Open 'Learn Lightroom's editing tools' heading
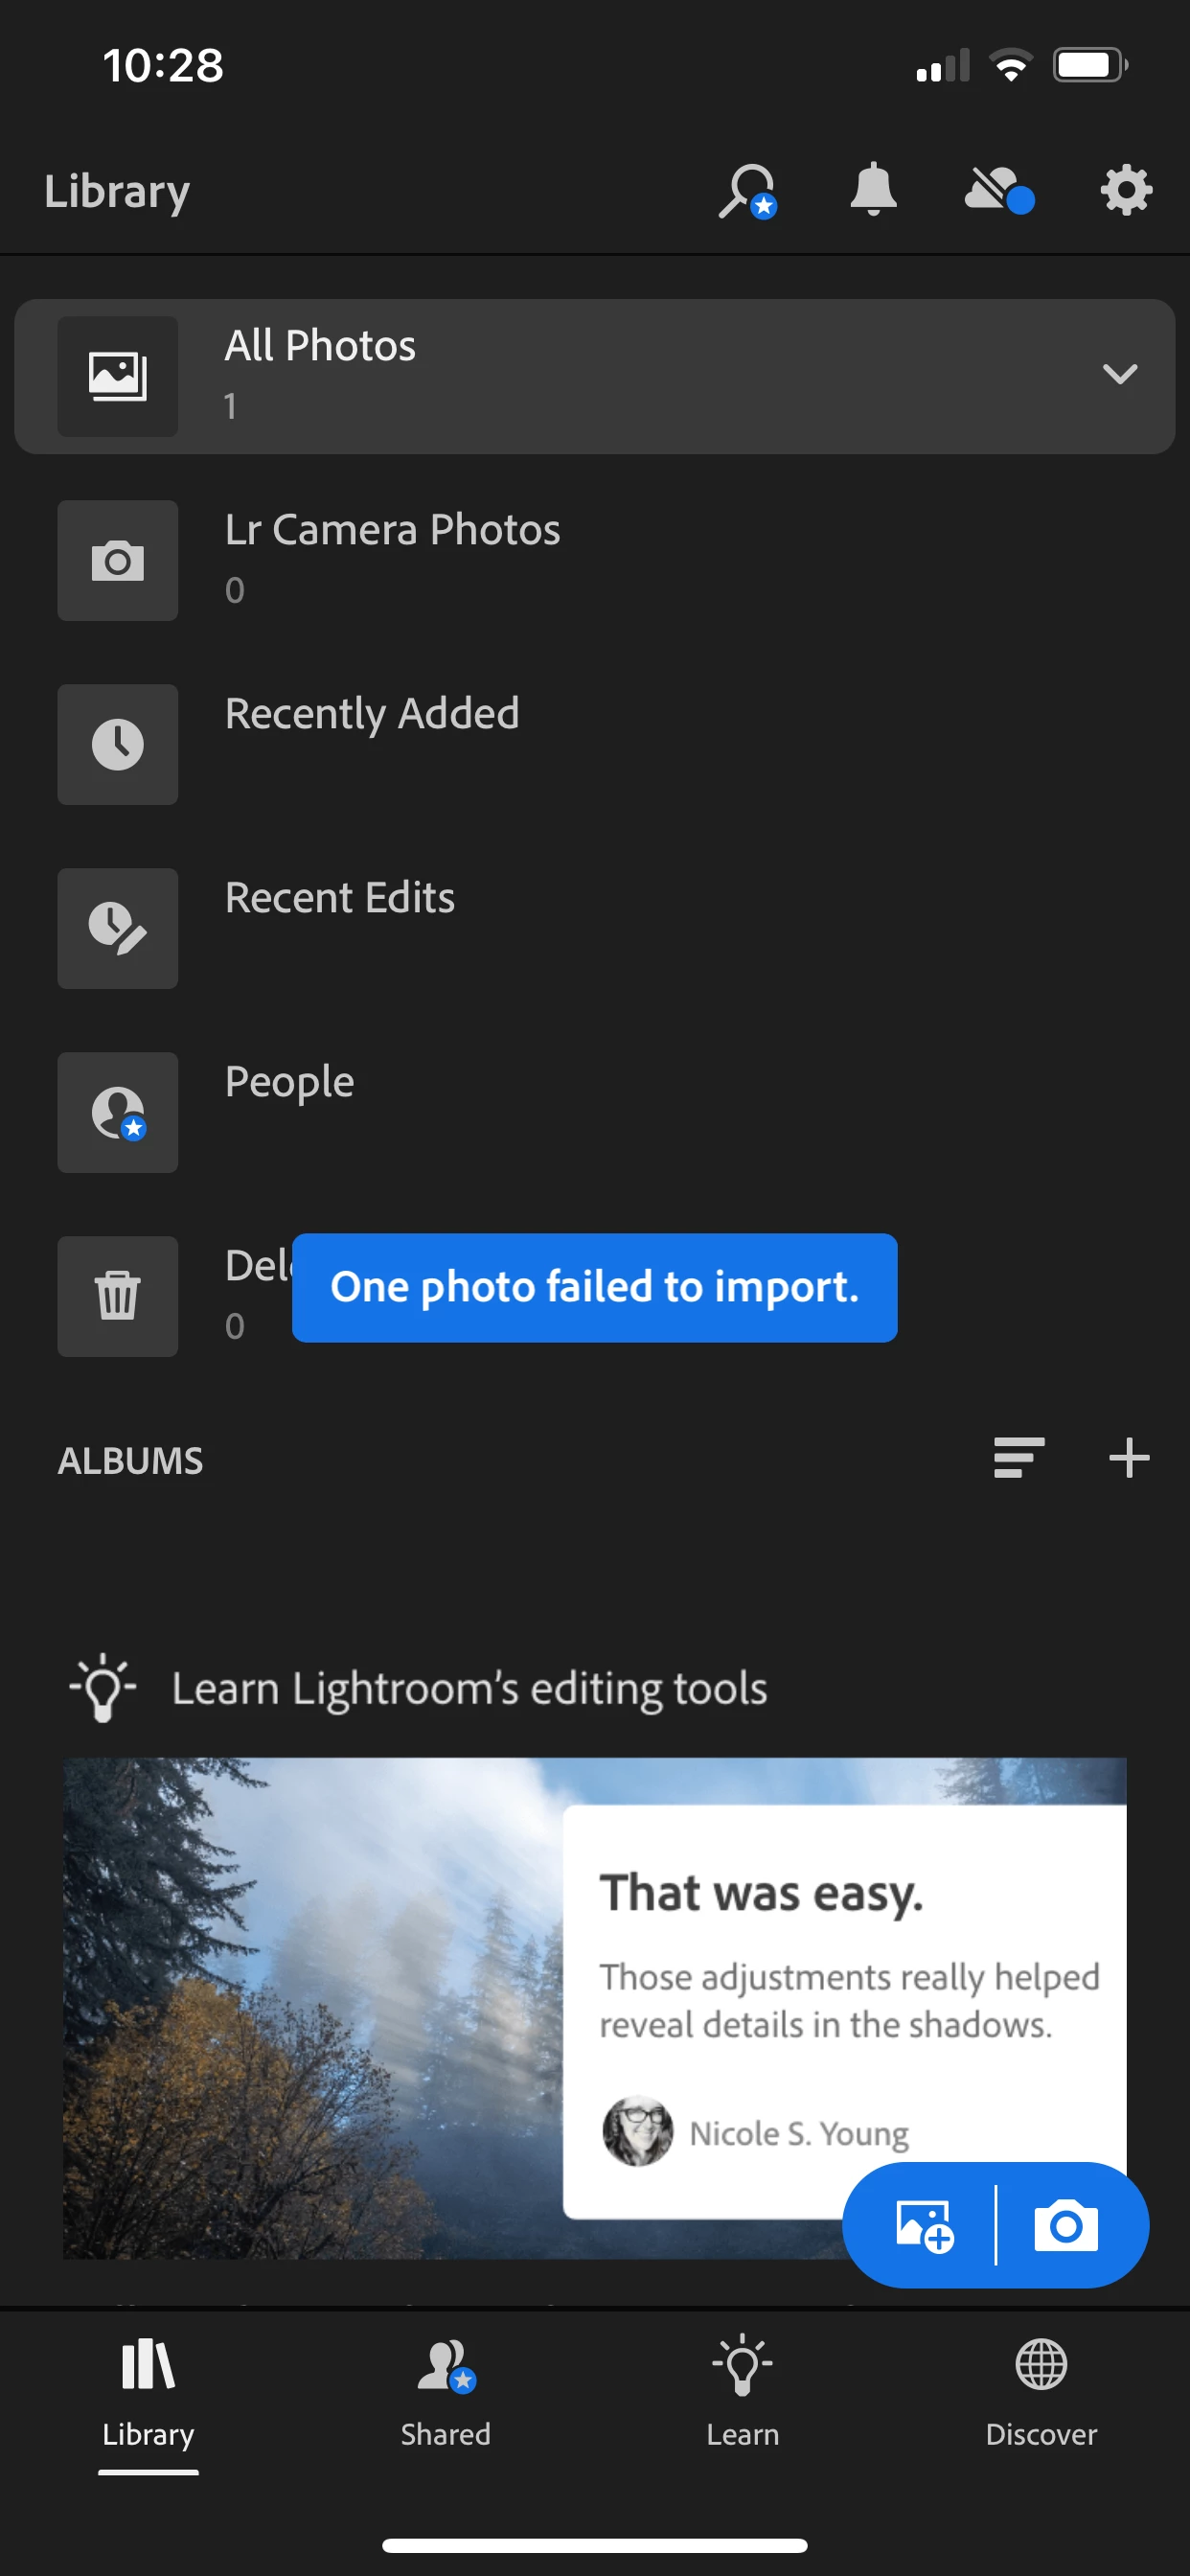The width and height of the screenshot is (1190, 2576). (469, 1689)
